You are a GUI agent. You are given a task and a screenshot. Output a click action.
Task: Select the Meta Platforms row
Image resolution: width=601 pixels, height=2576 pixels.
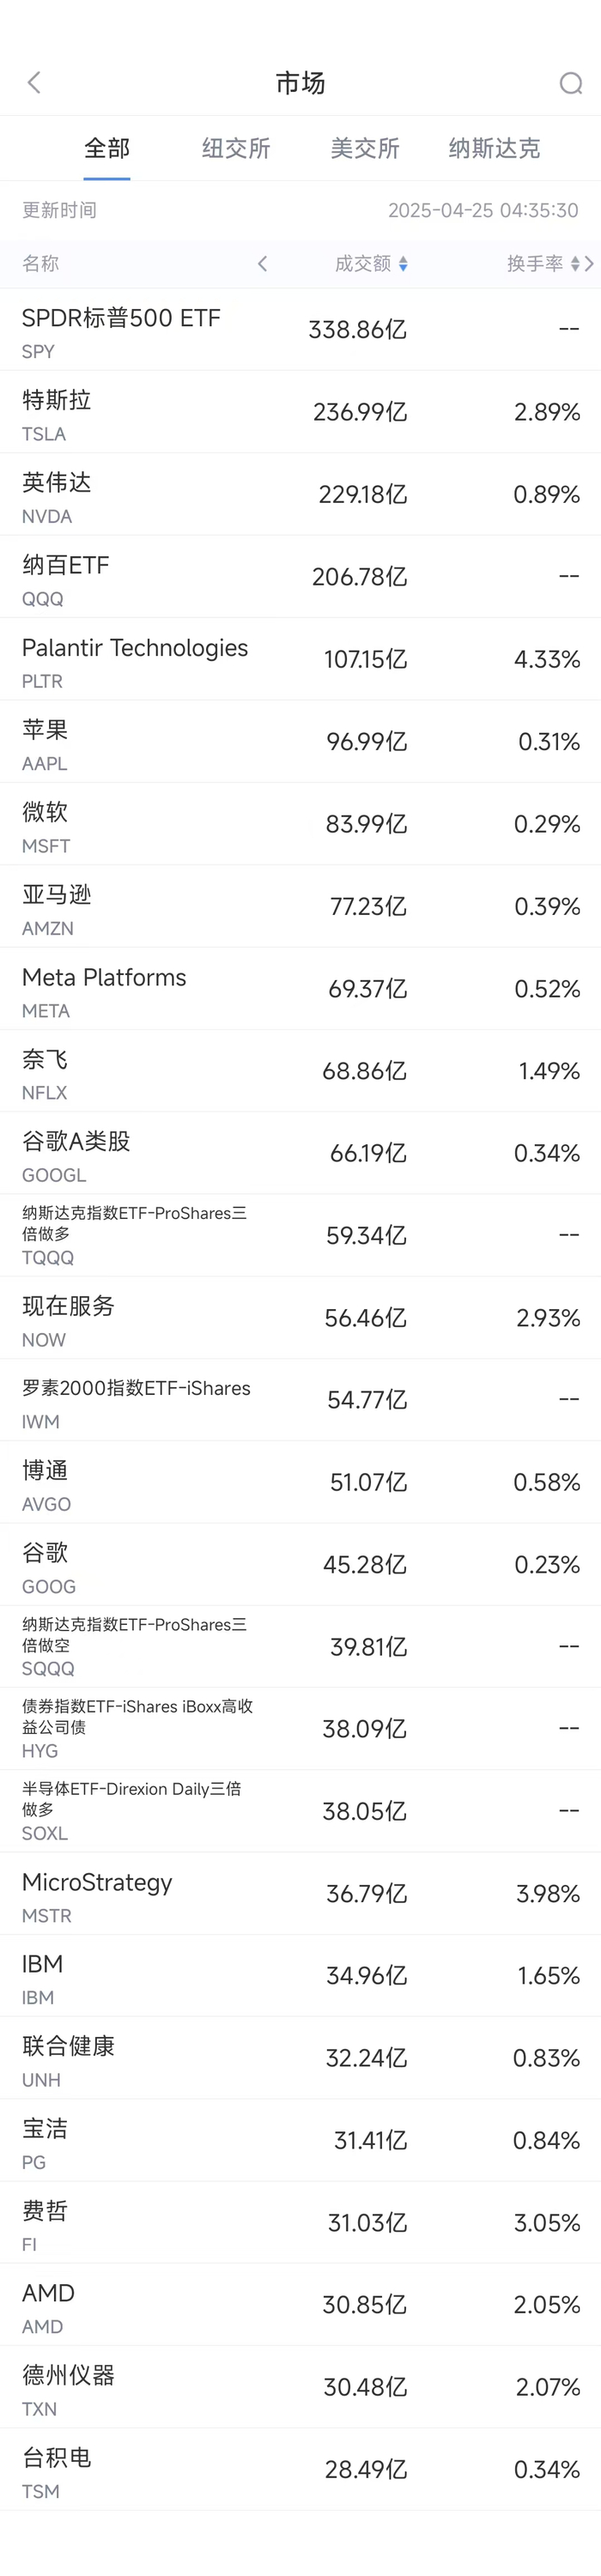pyautogui.click(x=300, y=989)
